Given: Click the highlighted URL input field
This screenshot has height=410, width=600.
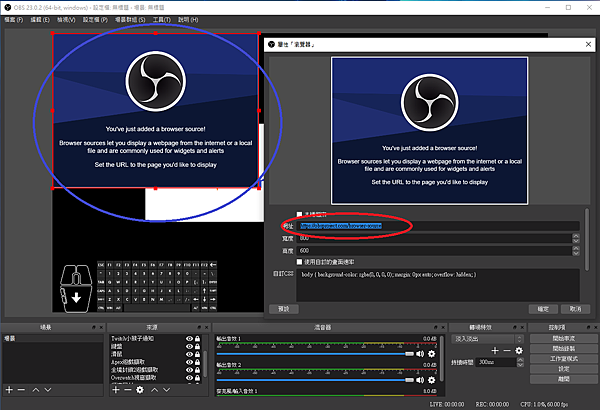Looking at the screenshot, I should 438,226.
